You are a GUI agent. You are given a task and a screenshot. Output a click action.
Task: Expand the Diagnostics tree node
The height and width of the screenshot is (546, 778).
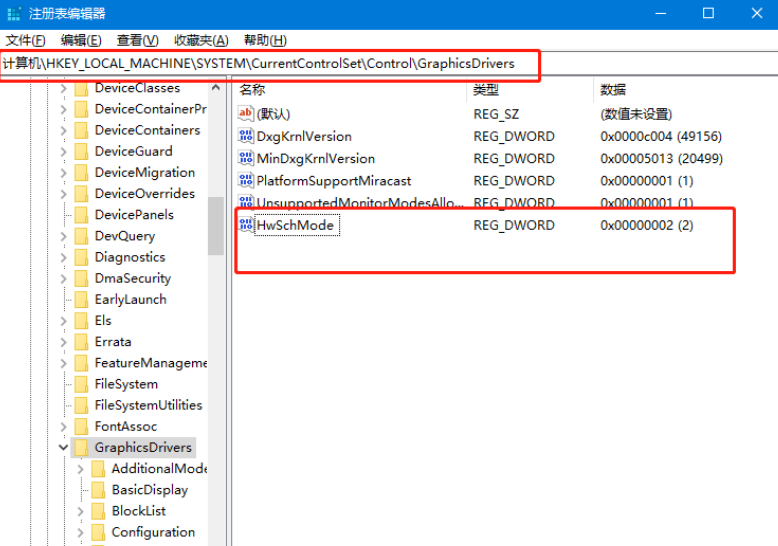coord(64,257)
